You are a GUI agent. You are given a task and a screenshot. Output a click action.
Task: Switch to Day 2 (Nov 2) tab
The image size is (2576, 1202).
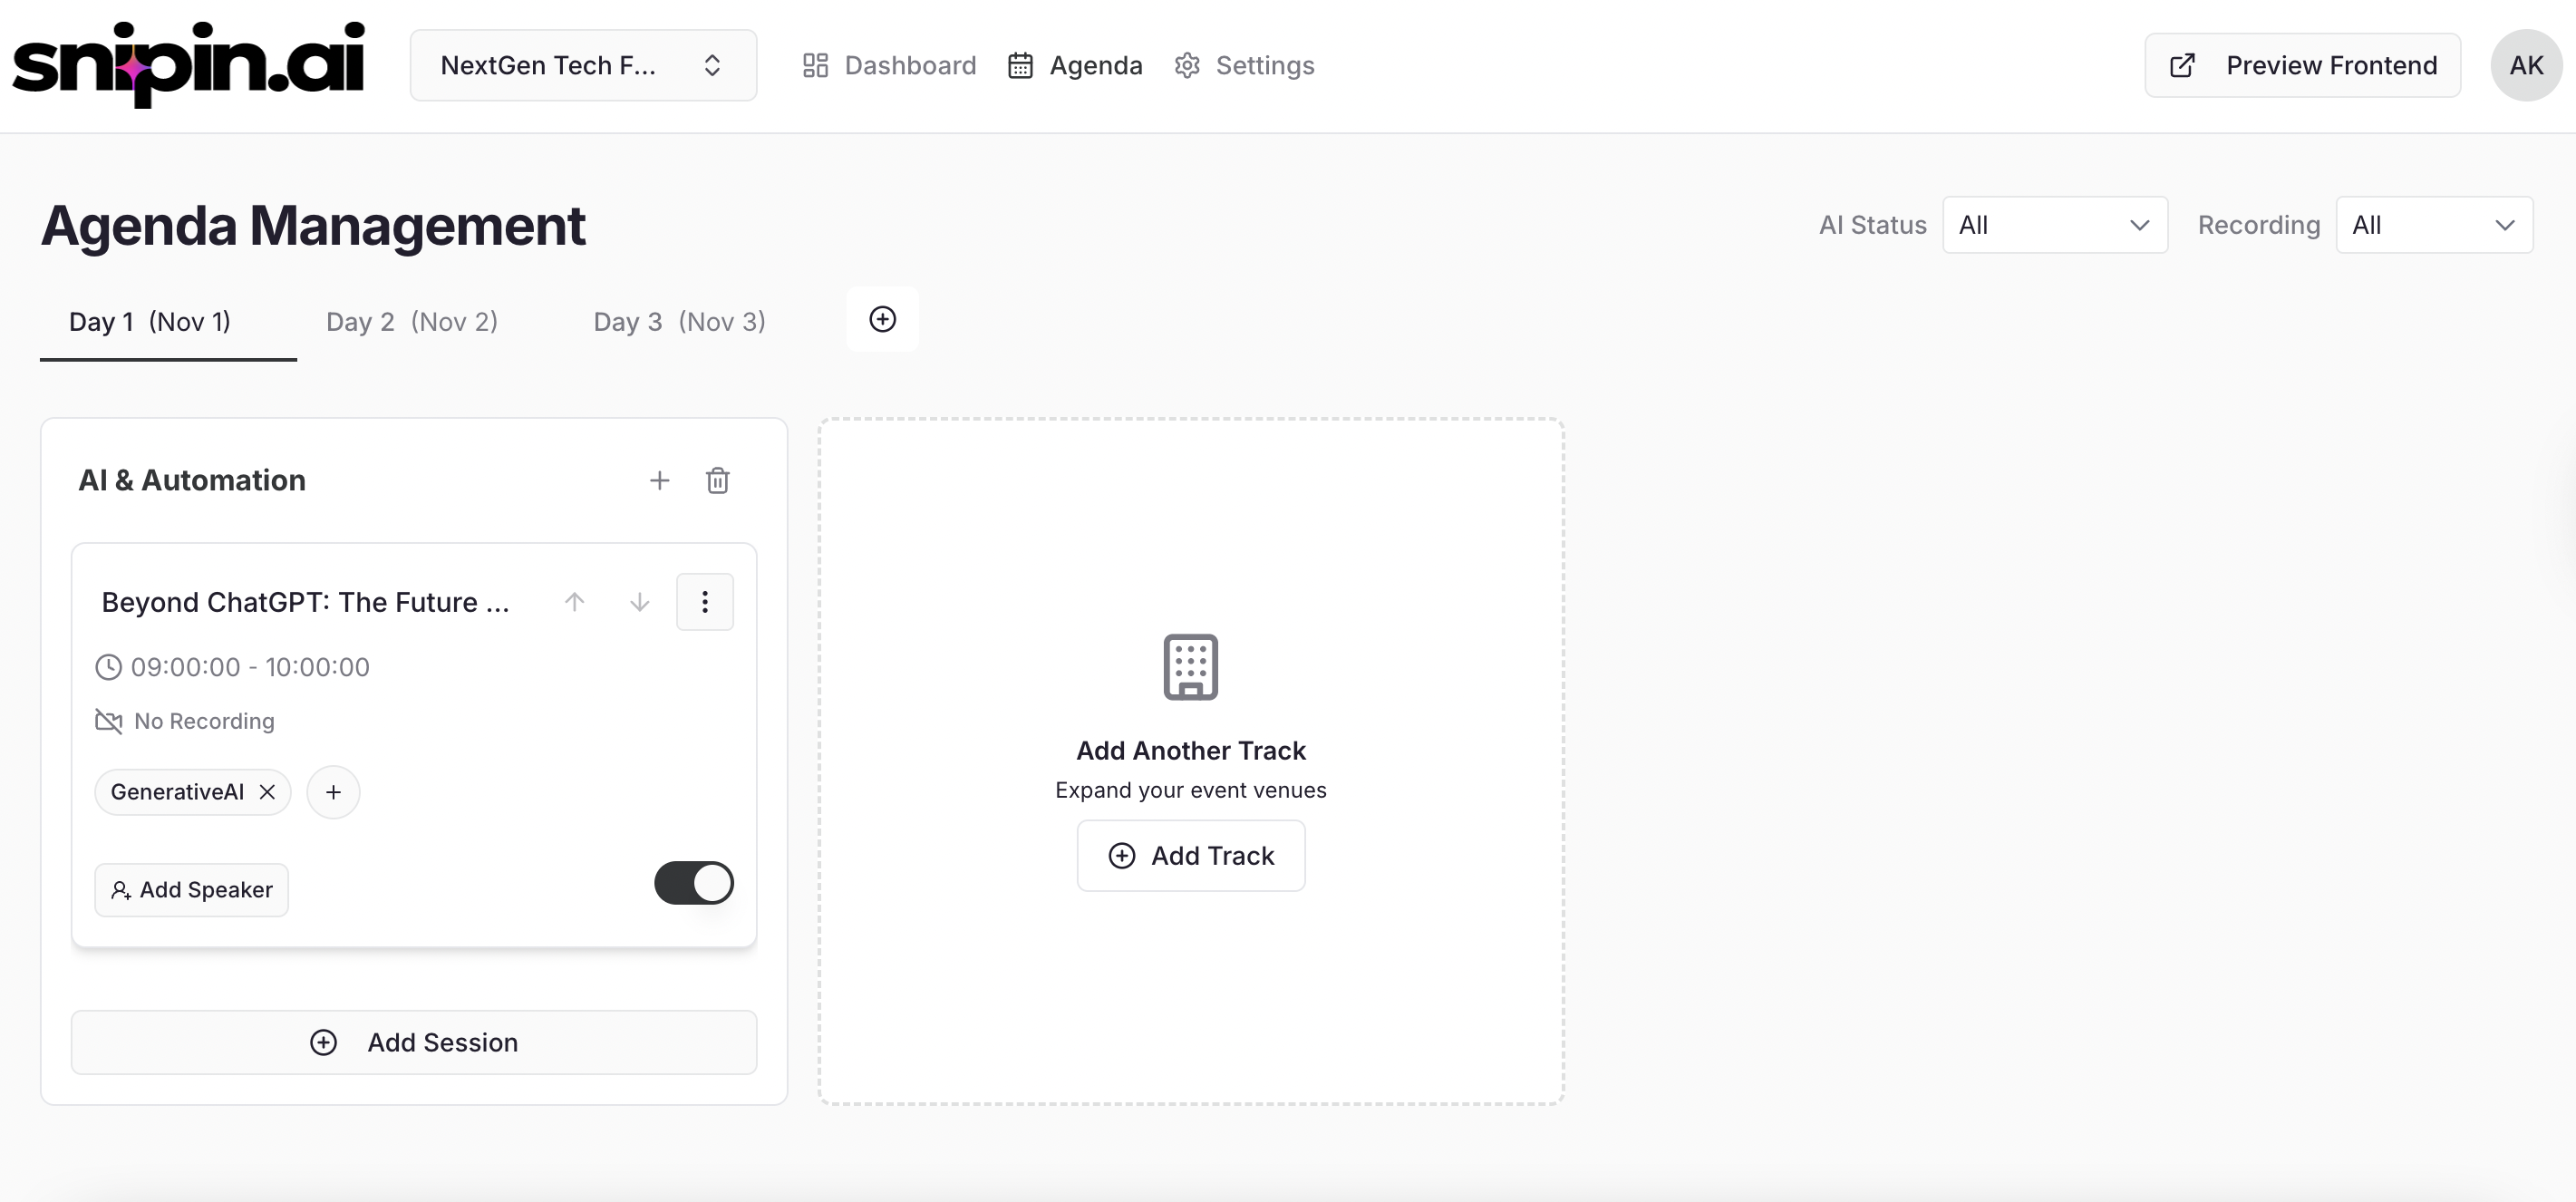point(412,322)
